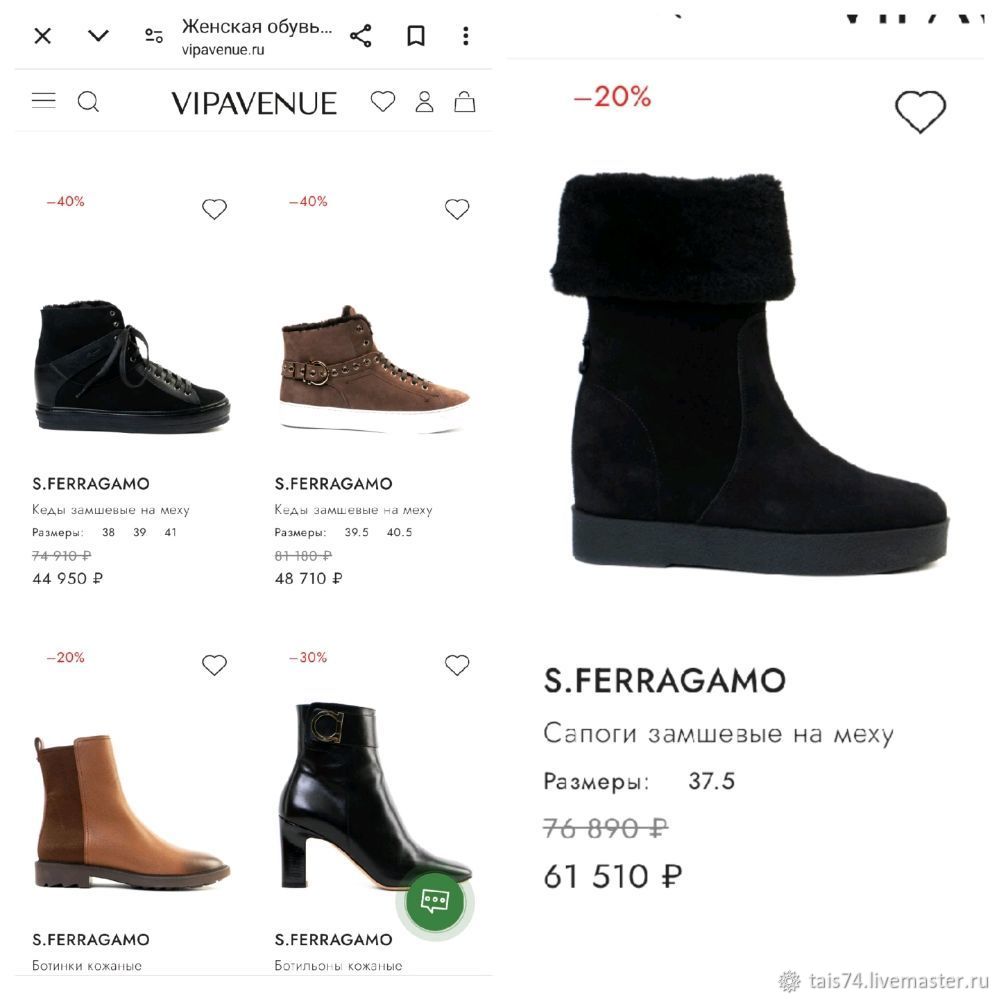The image size is (999, 999).
Task: Open the VIPAVENUE hamburger menu
Action: (44, 101)
